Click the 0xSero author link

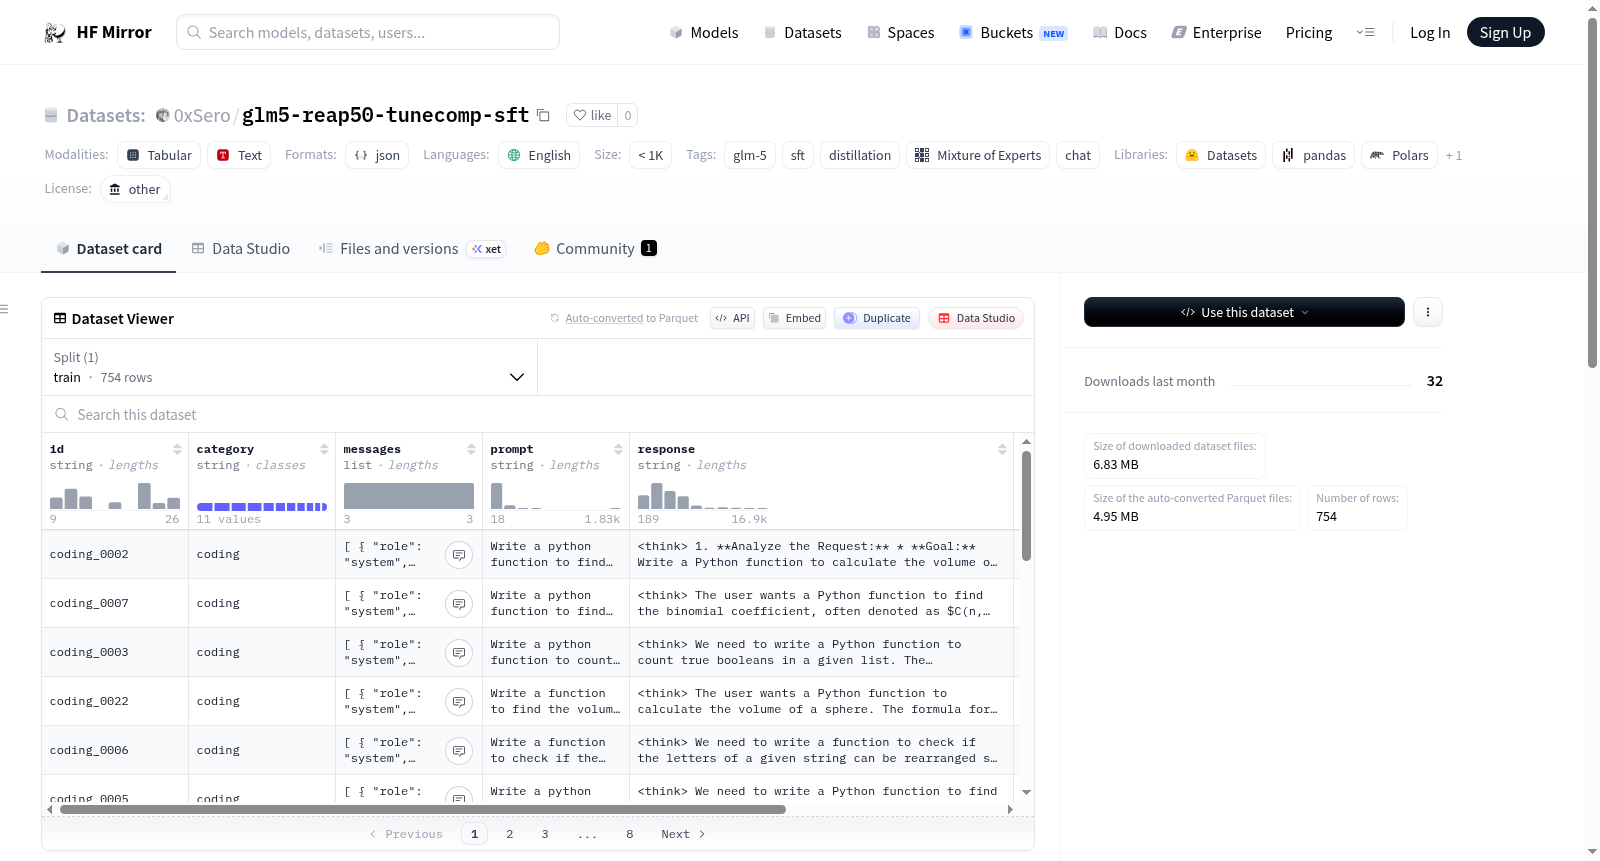[x=202, y=115]
